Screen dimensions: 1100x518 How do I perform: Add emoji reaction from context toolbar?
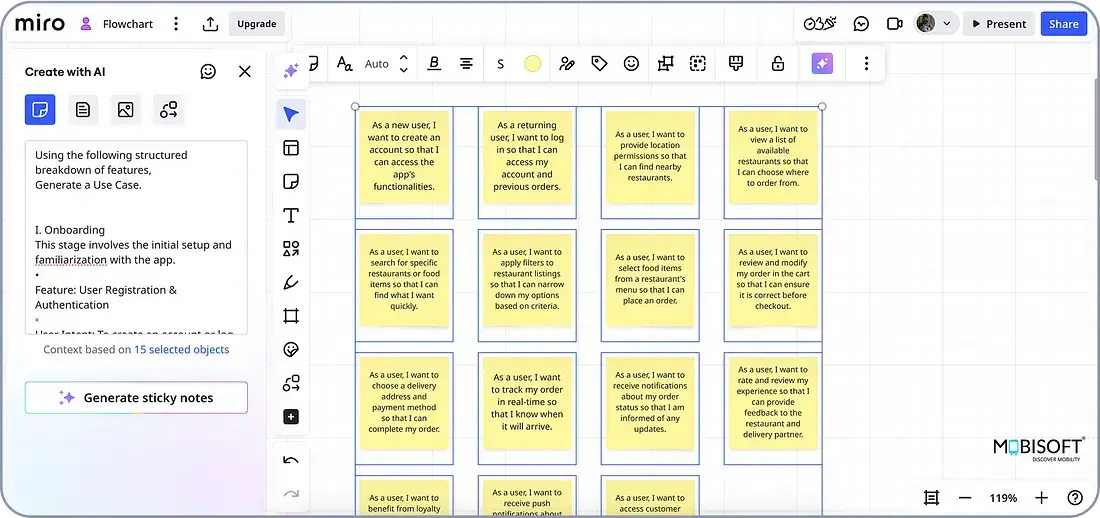pyautogui.click(x=631, y=64)
